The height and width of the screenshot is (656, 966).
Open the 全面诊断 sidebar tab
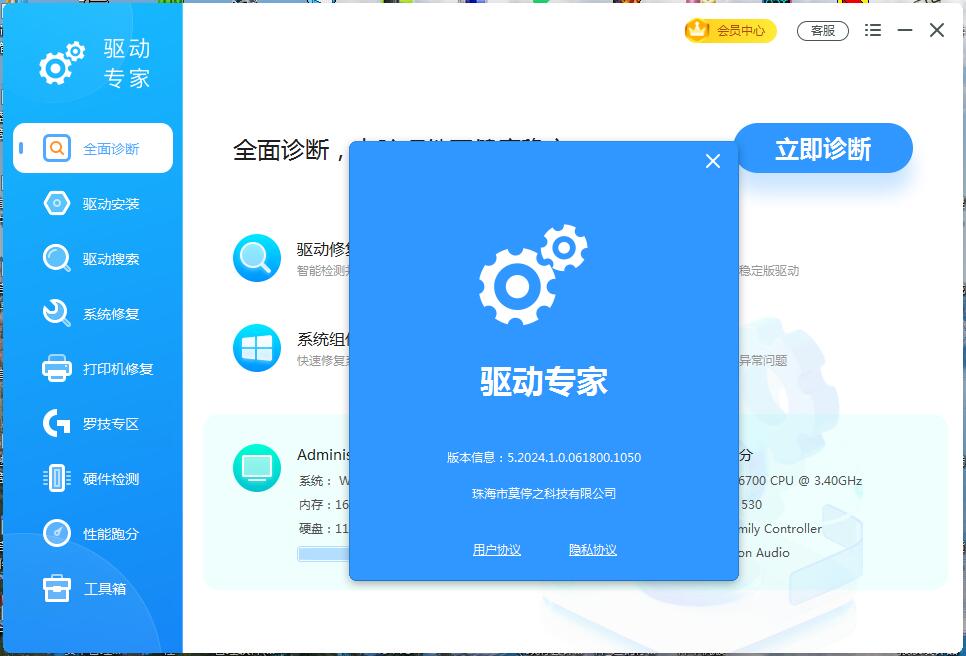coord(93,148)
